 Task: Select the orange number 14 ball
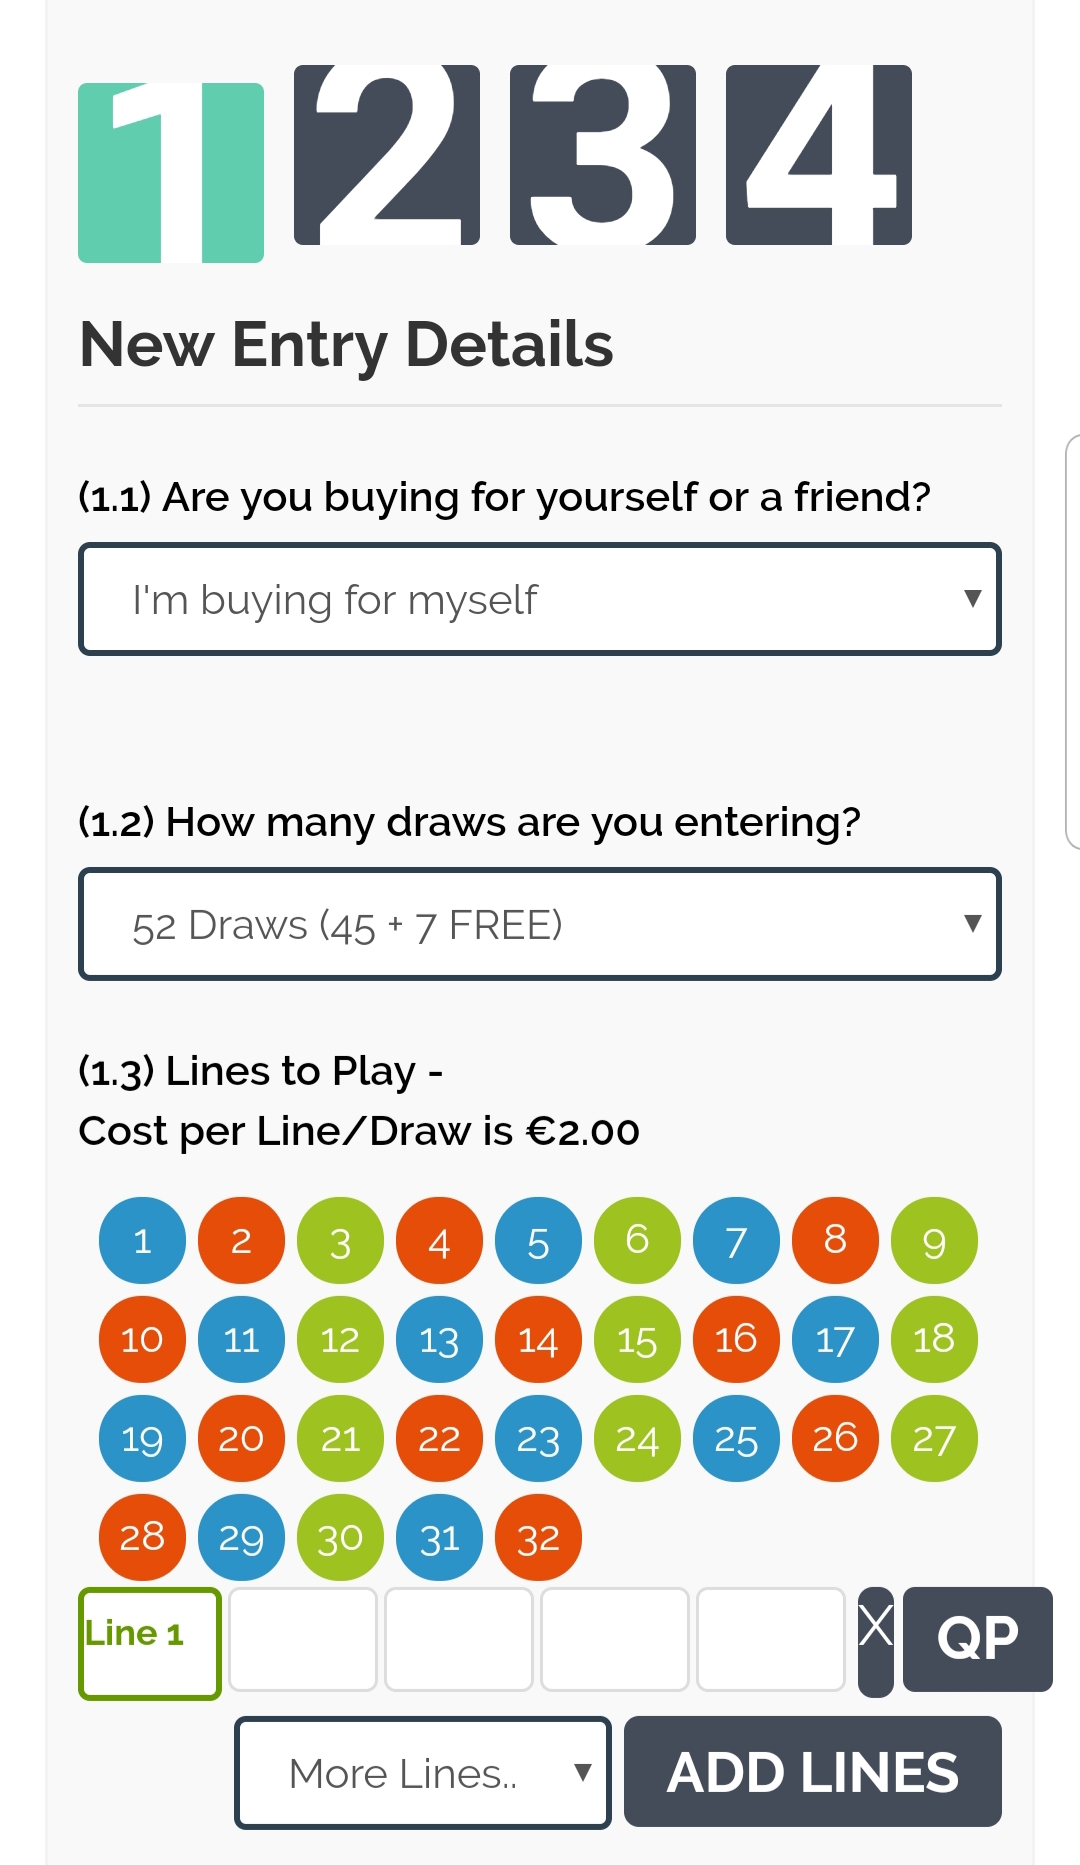(538, 1339)
